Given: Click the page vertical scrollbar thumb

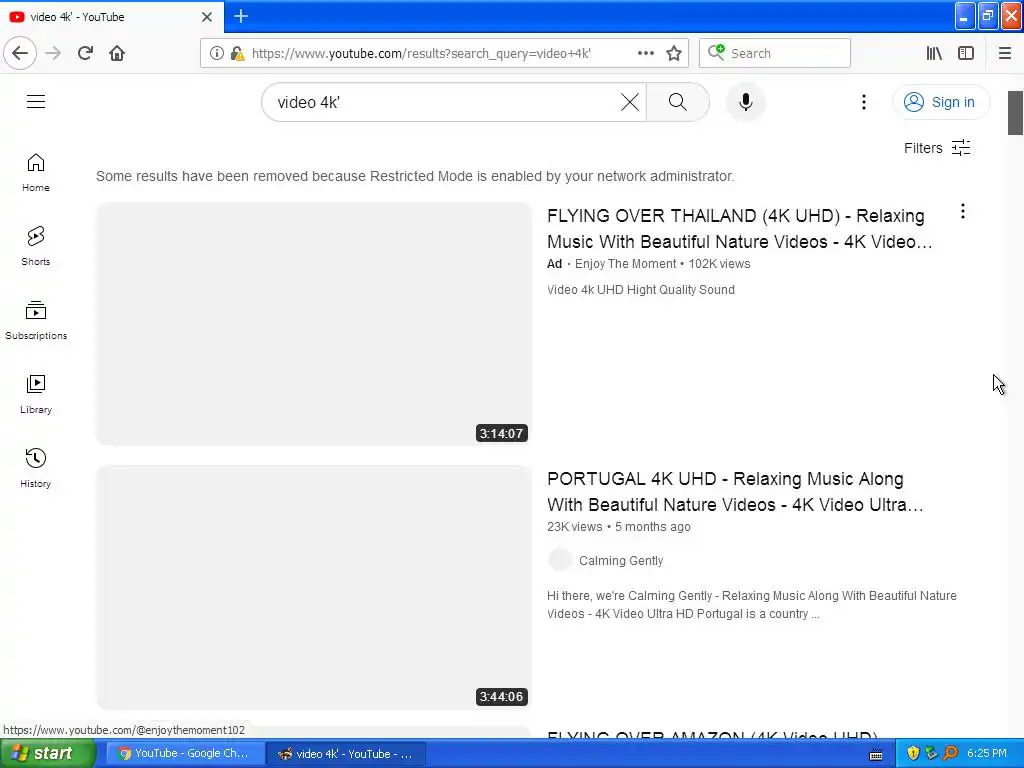Looking at the screenshot, I should click(x=1015, y=113).
